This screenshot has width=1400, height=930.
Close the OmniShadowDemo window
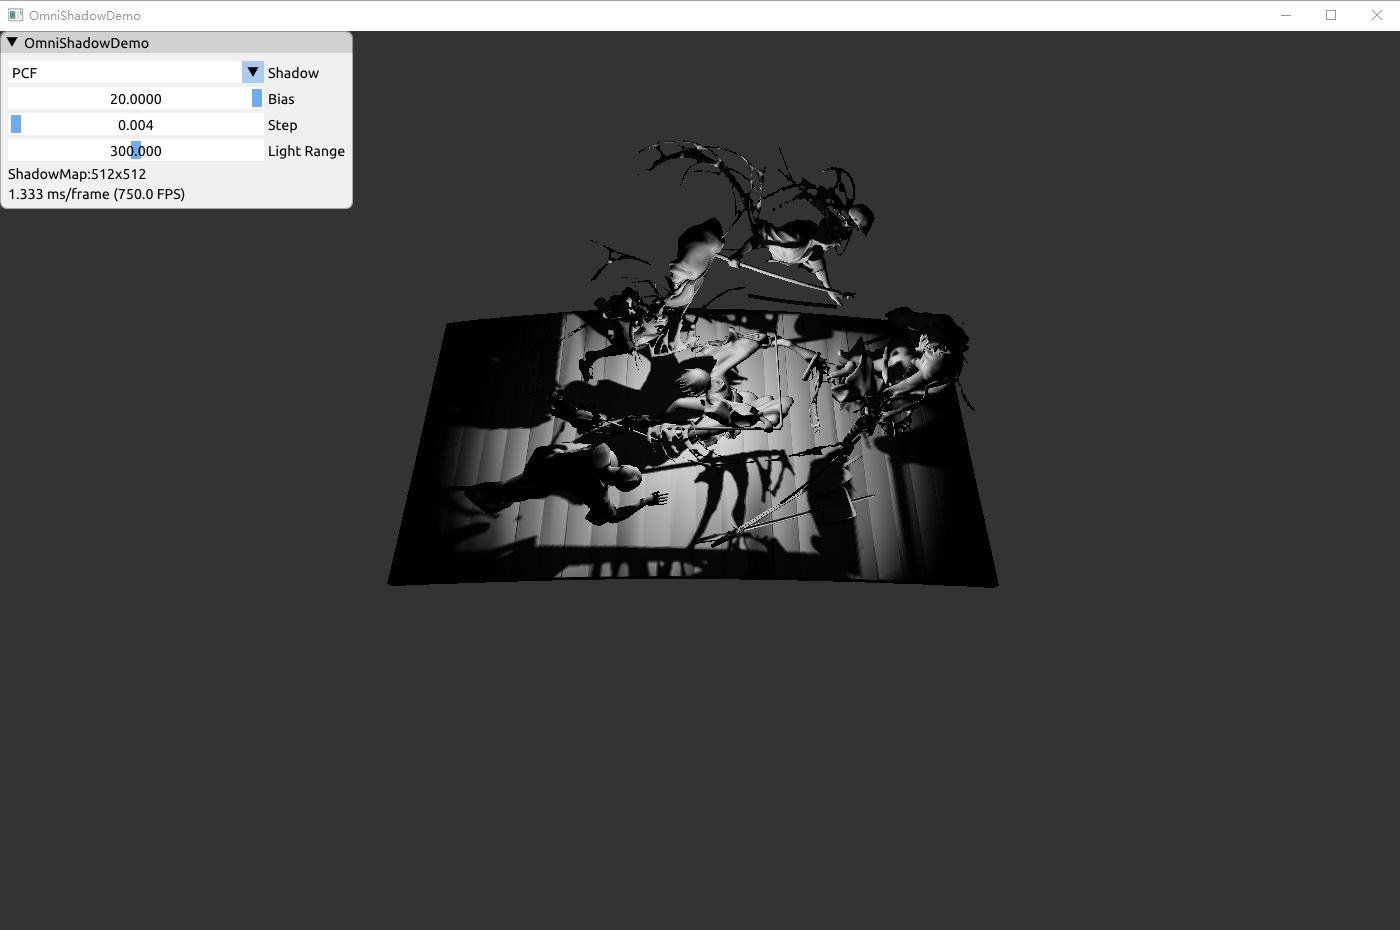(x=1377, y=15)
